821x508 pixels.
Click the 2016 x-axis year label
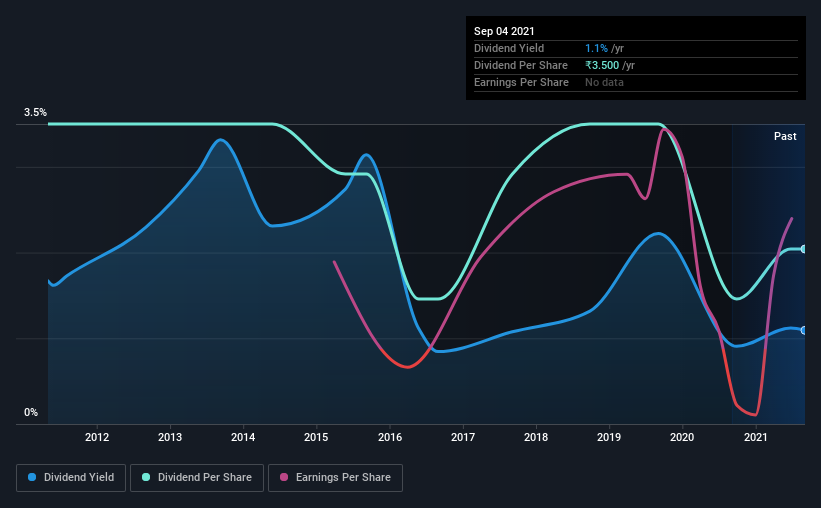[390, 437]
